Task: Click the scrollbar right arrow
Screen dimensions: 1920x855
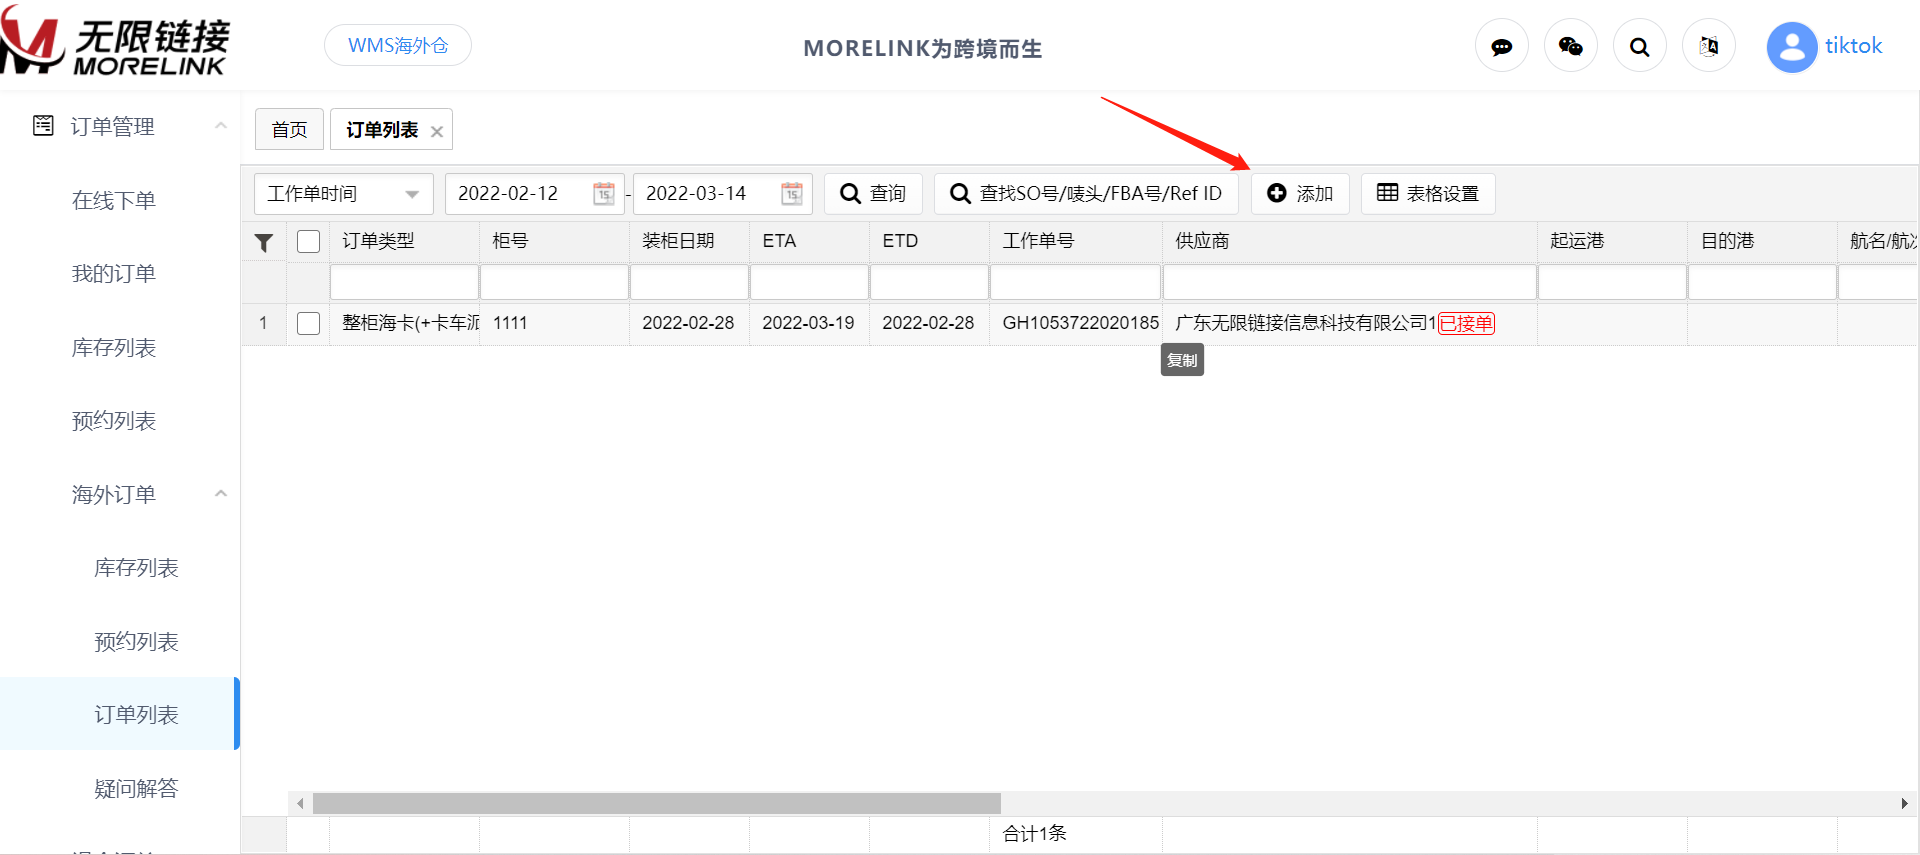Action: coord(1904,803)
